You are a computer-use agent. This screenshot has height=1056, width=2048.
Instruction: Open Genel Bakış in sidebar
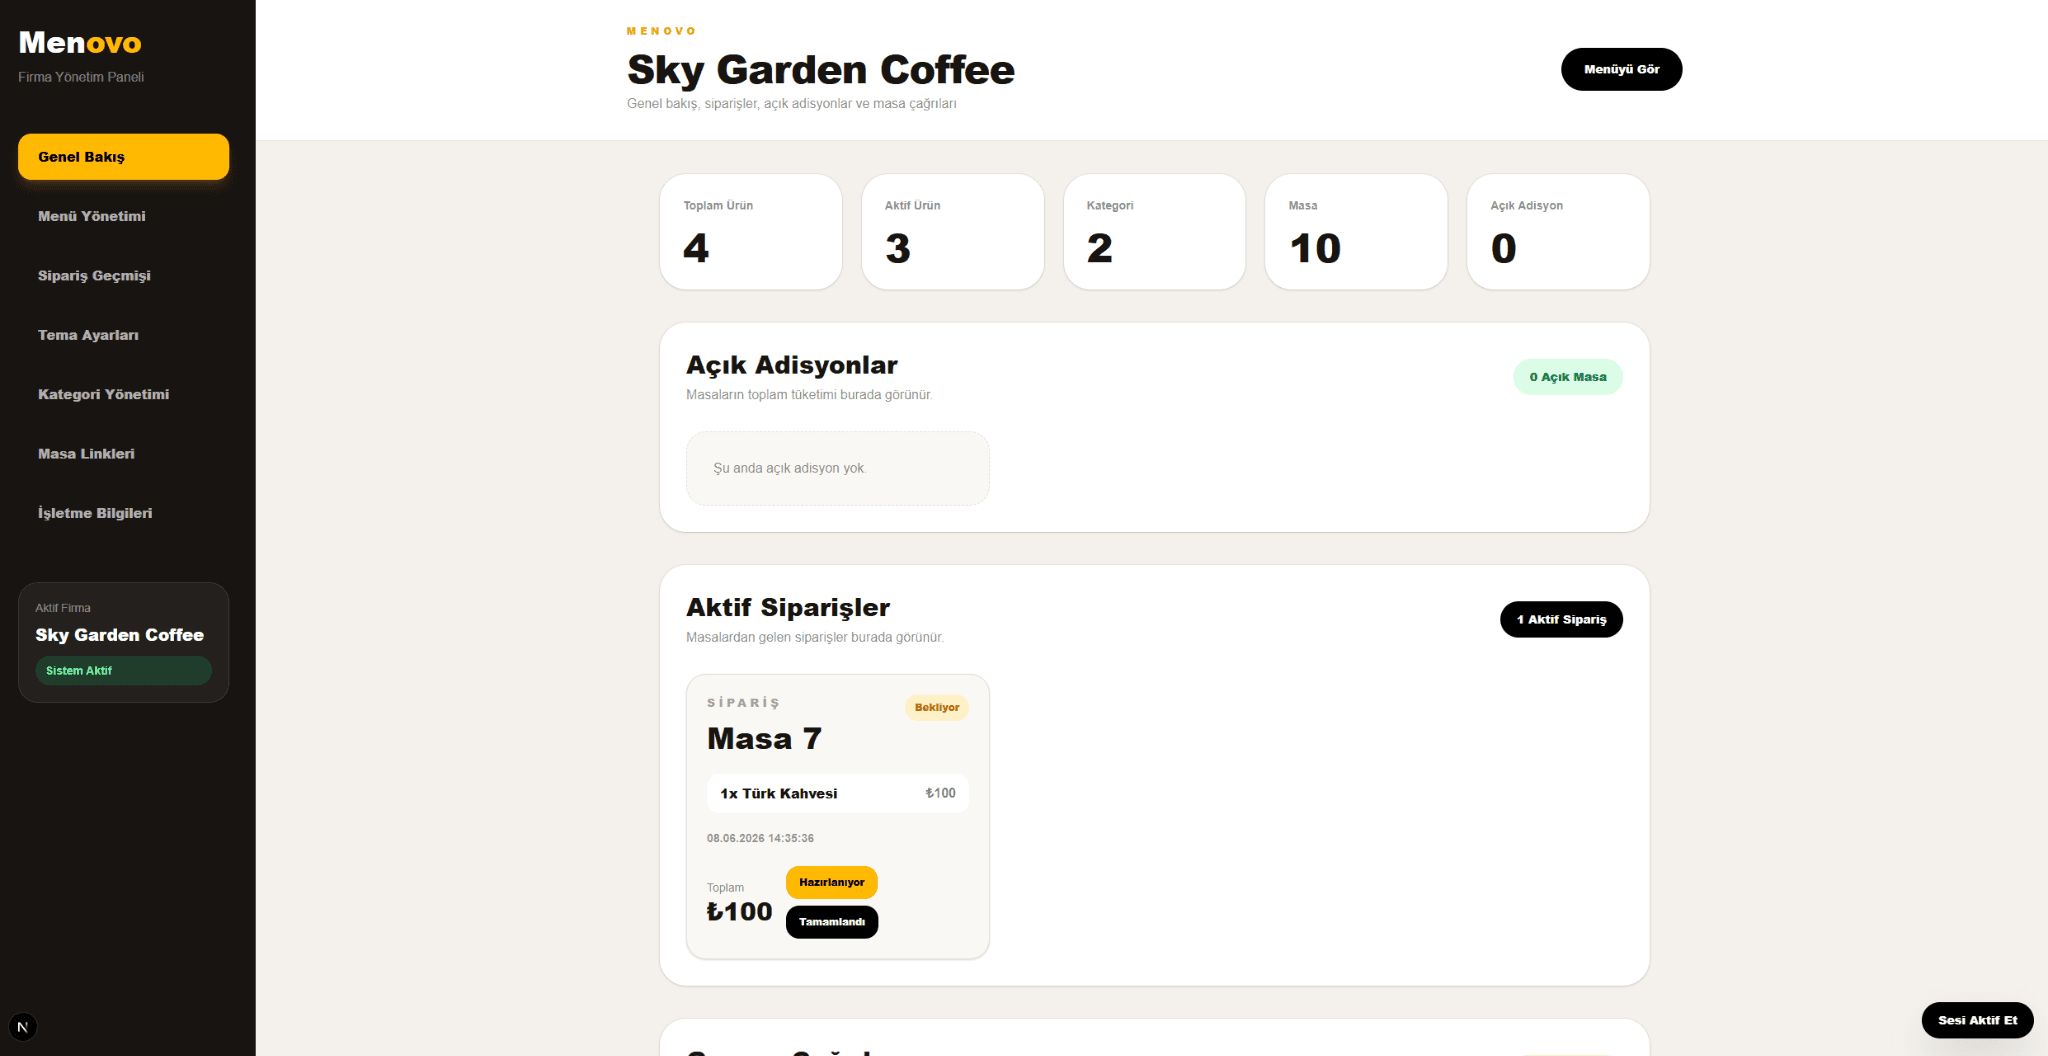point(123,157)
